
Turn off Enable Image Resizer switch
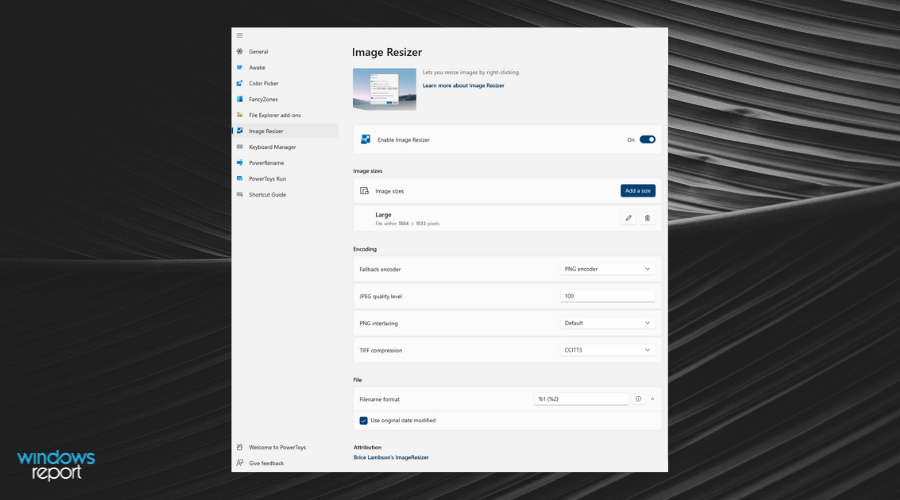(x=647, y=139)
